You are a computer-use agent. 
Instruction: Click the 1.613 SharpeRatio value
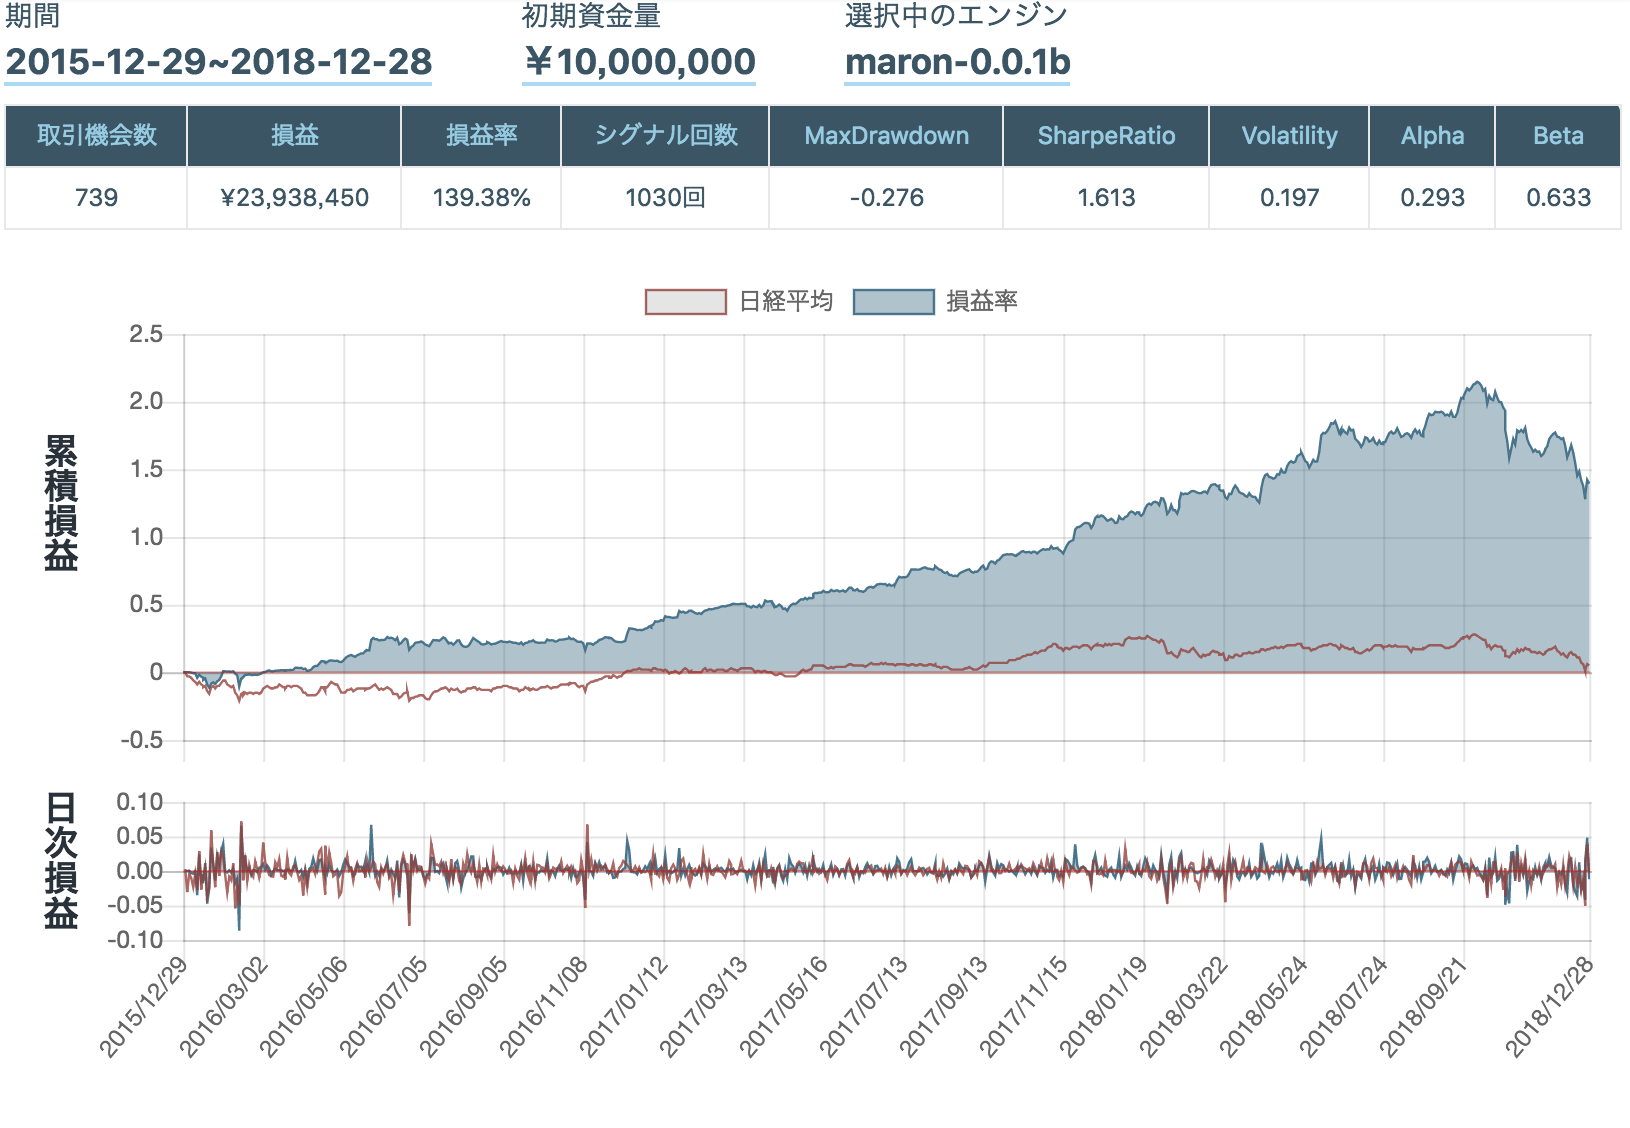click(x=1106, y=198)
